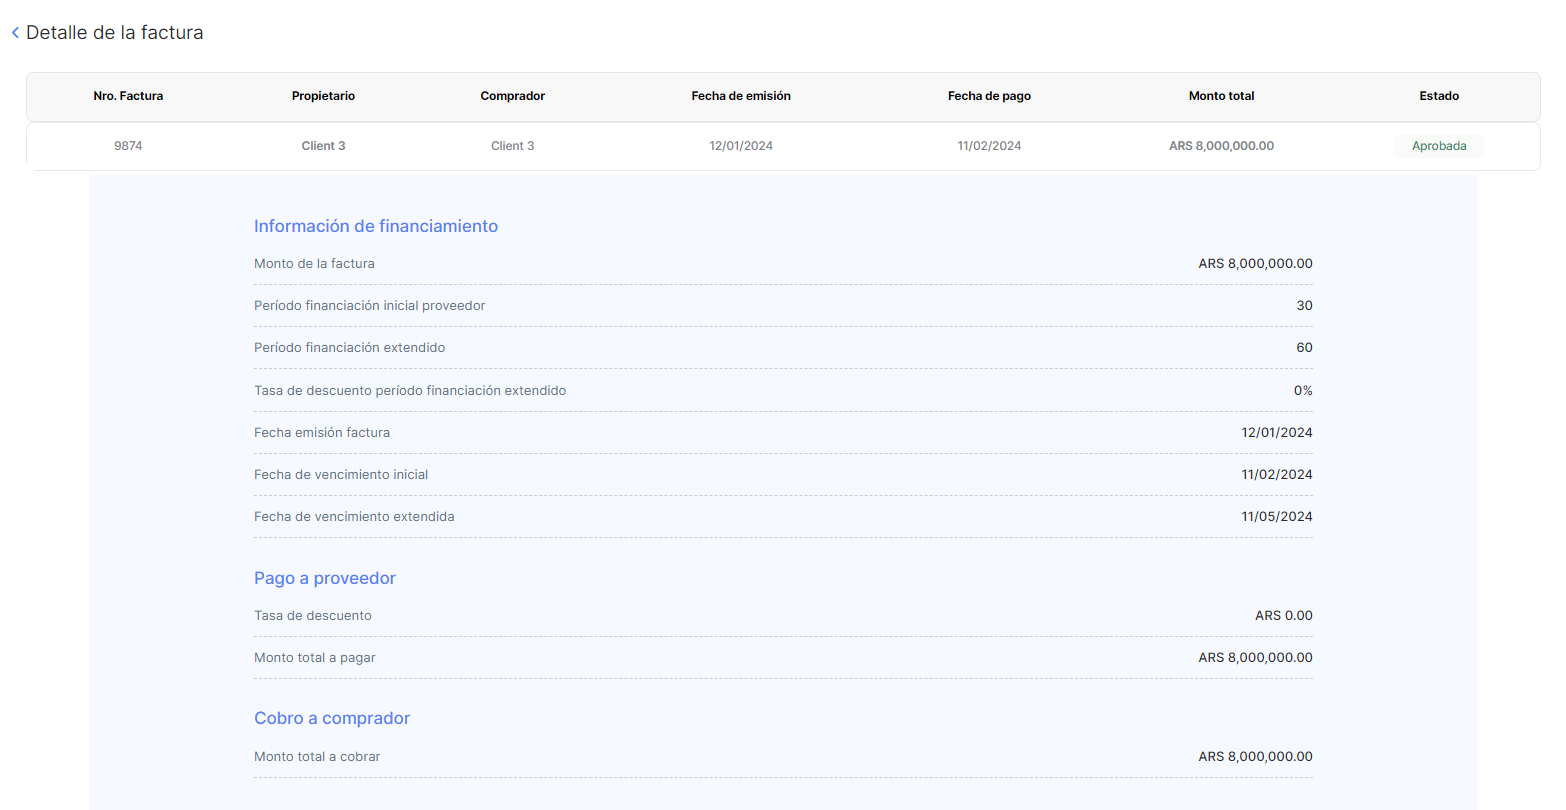Click Client 3 under the Comprador column
The height and width of the screenshot is (810, 1566).
click(x=512, y=146)
